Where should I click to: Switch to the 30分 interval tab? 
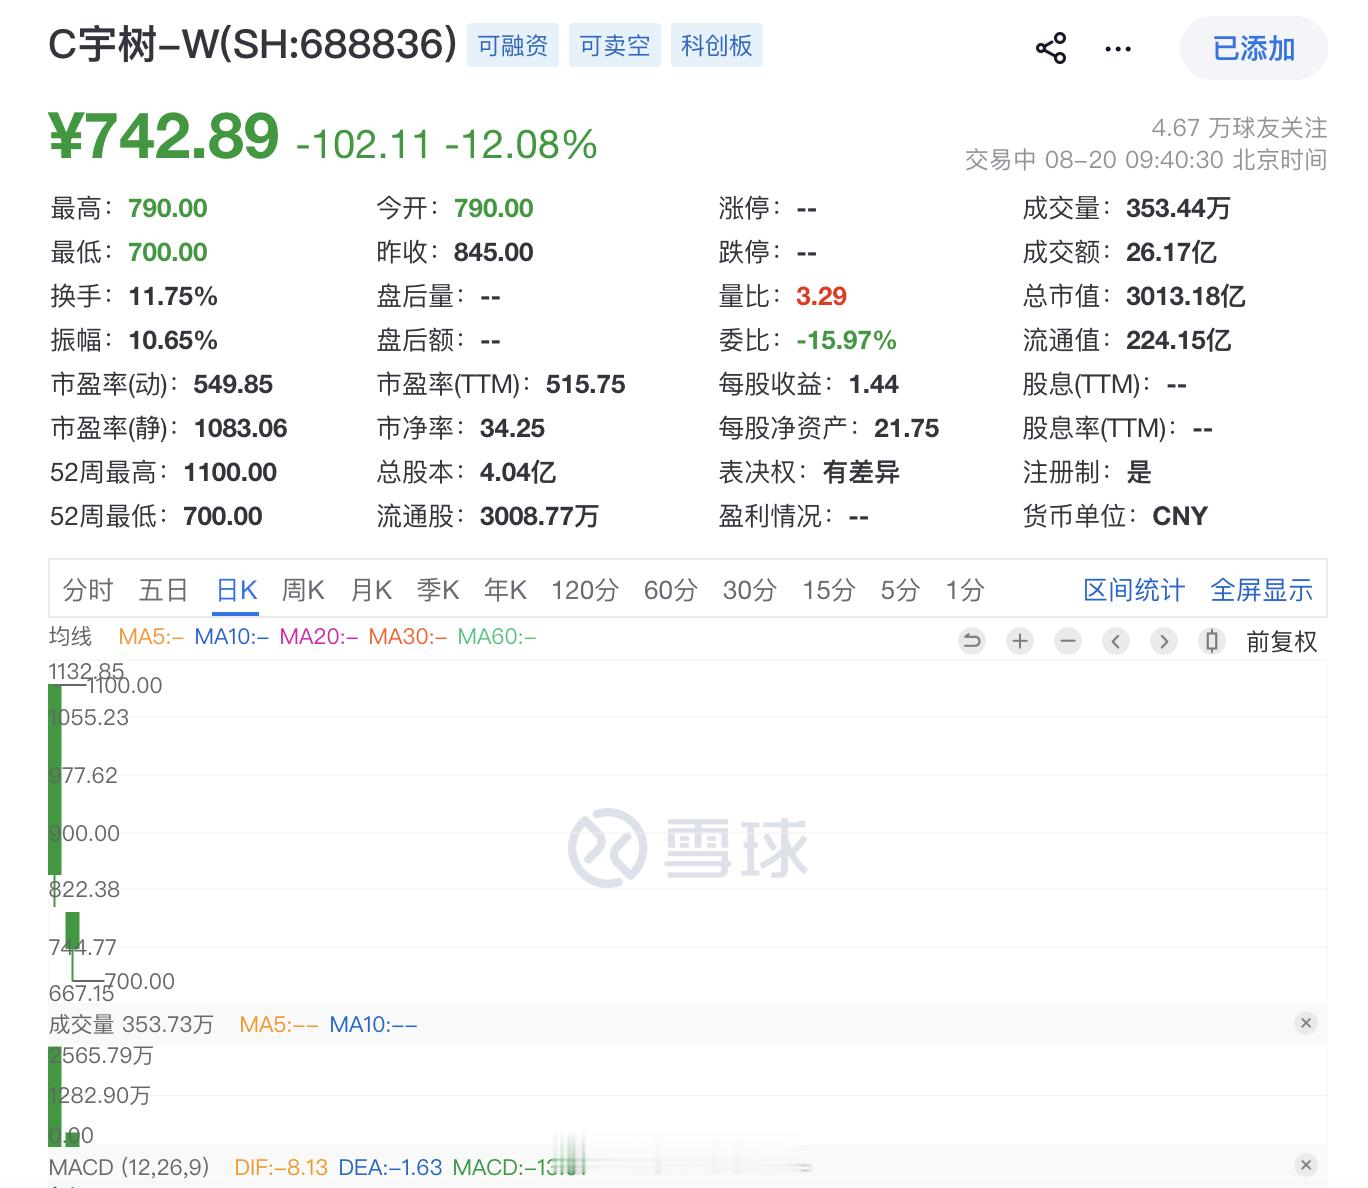[750, 590]
